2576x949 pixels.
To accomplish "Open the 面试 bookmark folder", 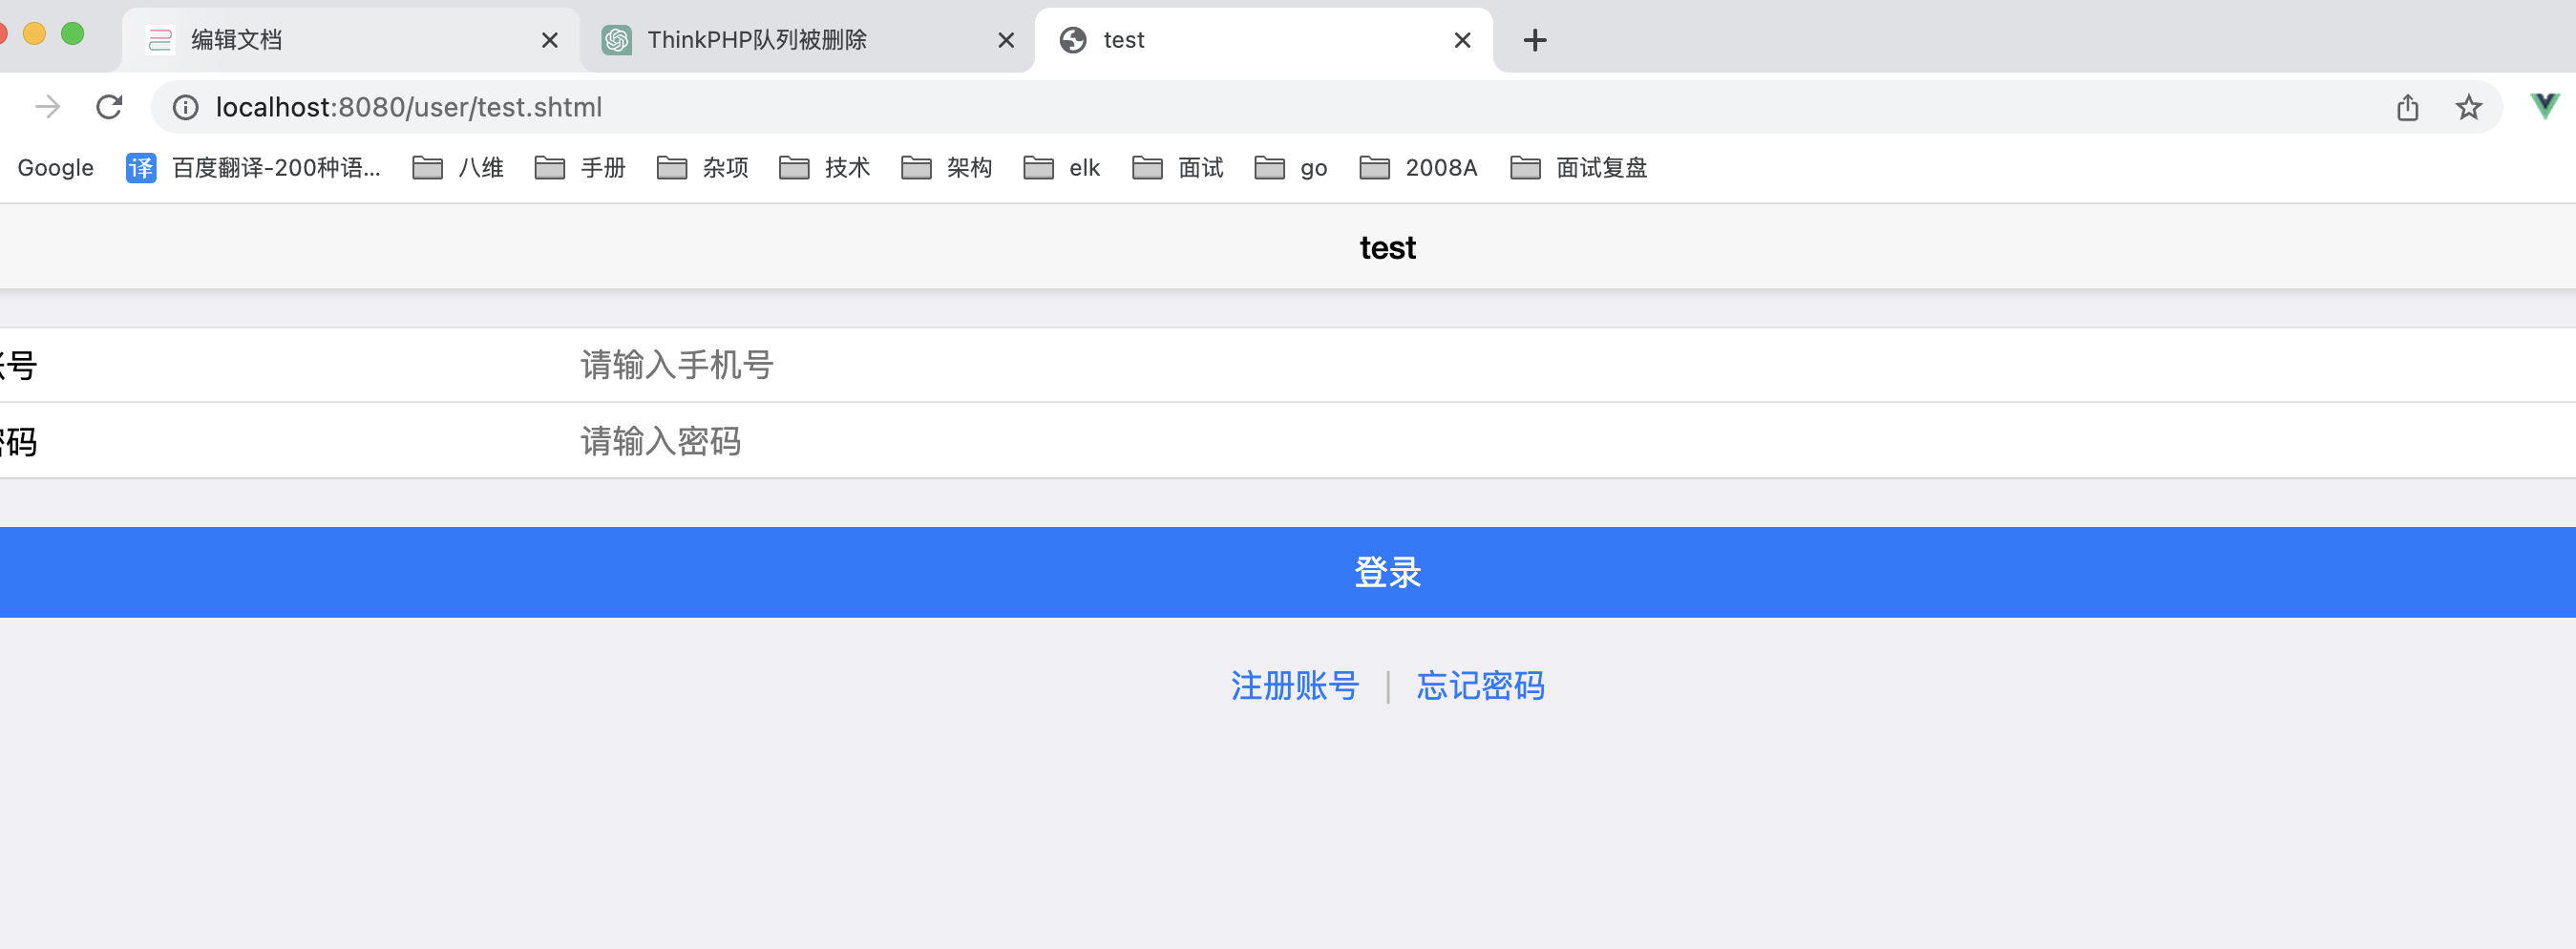I will 1177,168.
